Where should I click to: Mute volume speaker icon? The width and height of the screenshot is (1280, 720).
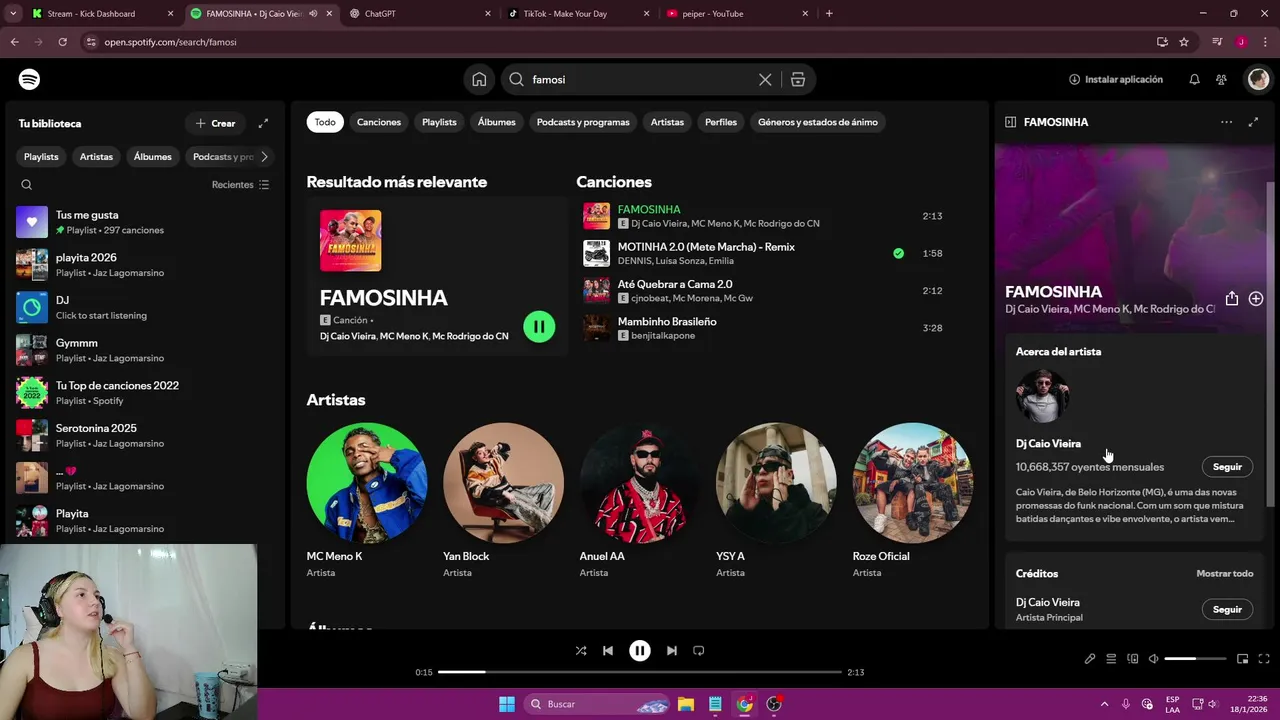pyautogui.click(x=1153, y=659)
